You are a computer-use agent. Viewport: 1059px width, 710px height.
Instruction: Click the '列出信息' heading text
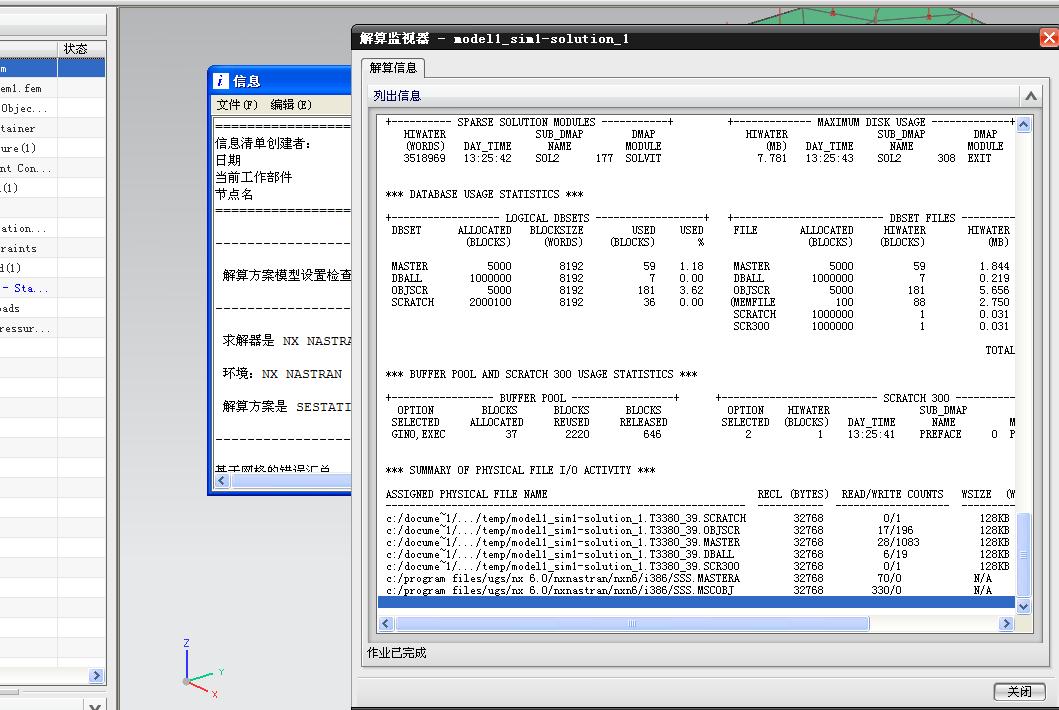tap(397, 96)
